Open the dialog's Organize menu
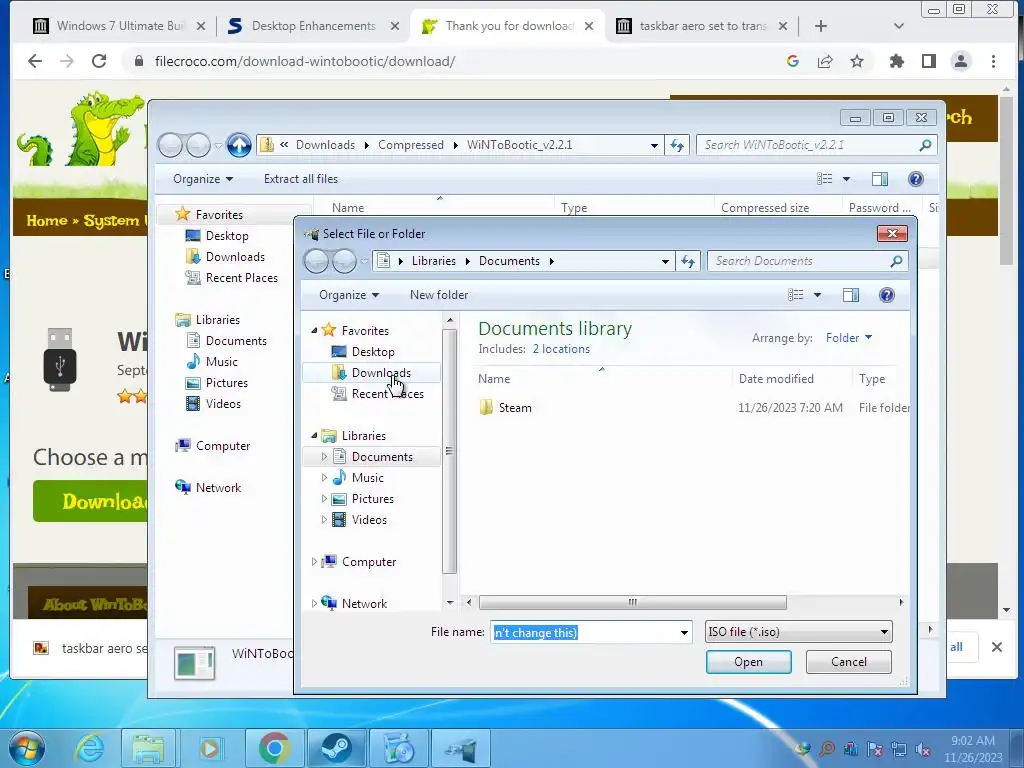 click(x=348, y=295)
